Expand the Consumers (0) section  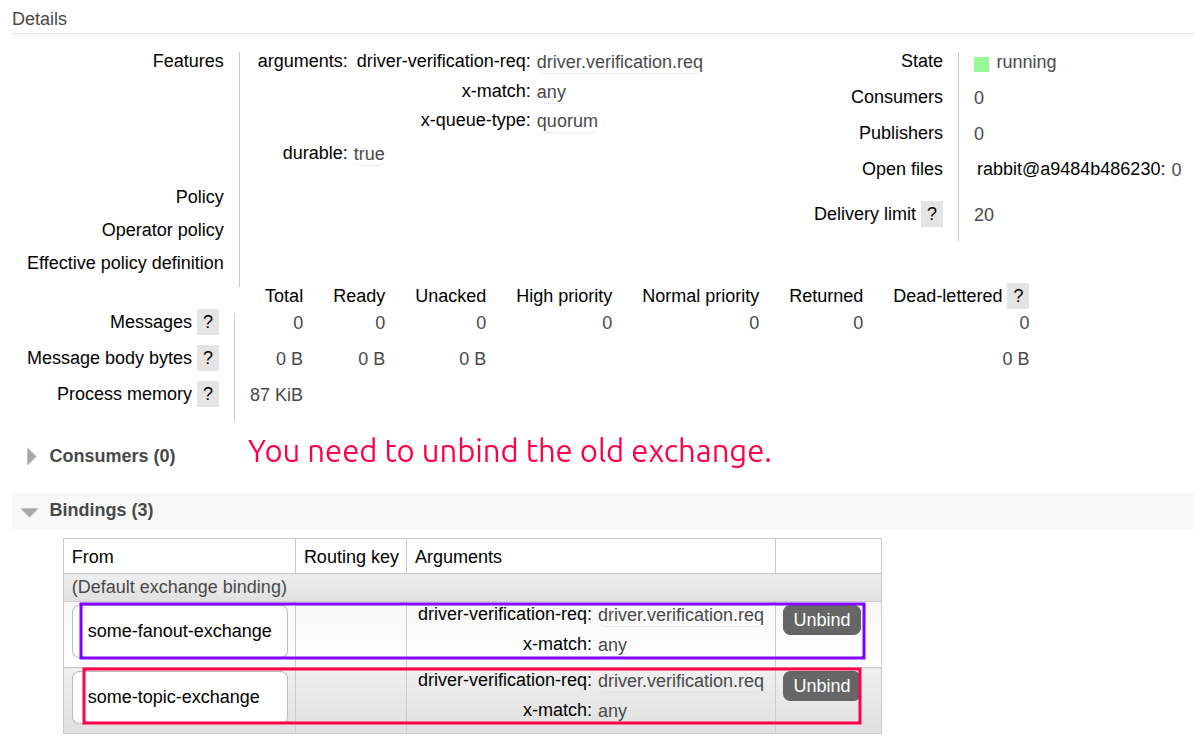[110, 456]
